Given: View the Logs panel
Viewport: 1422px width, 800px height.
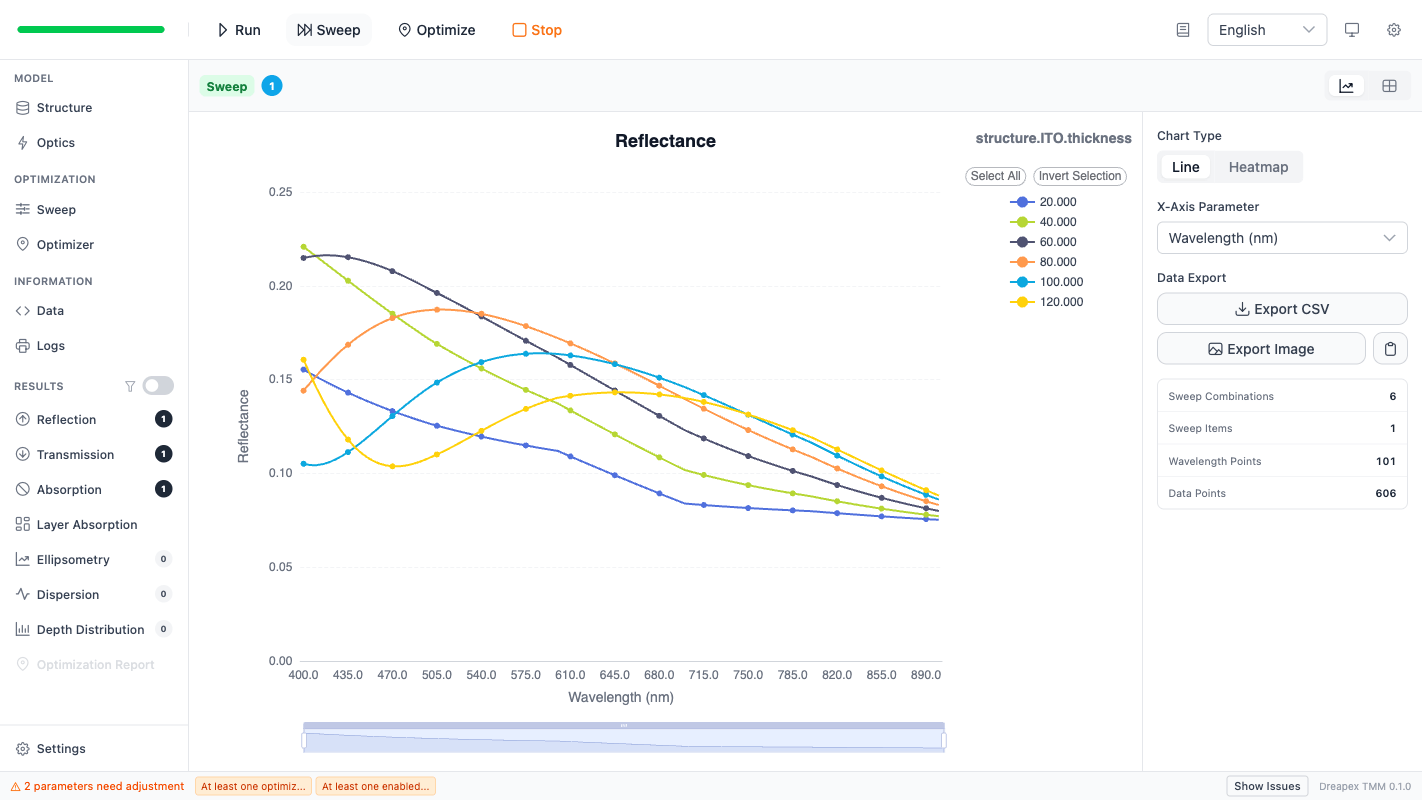Looking at the screenshot, I should [52, 345].
